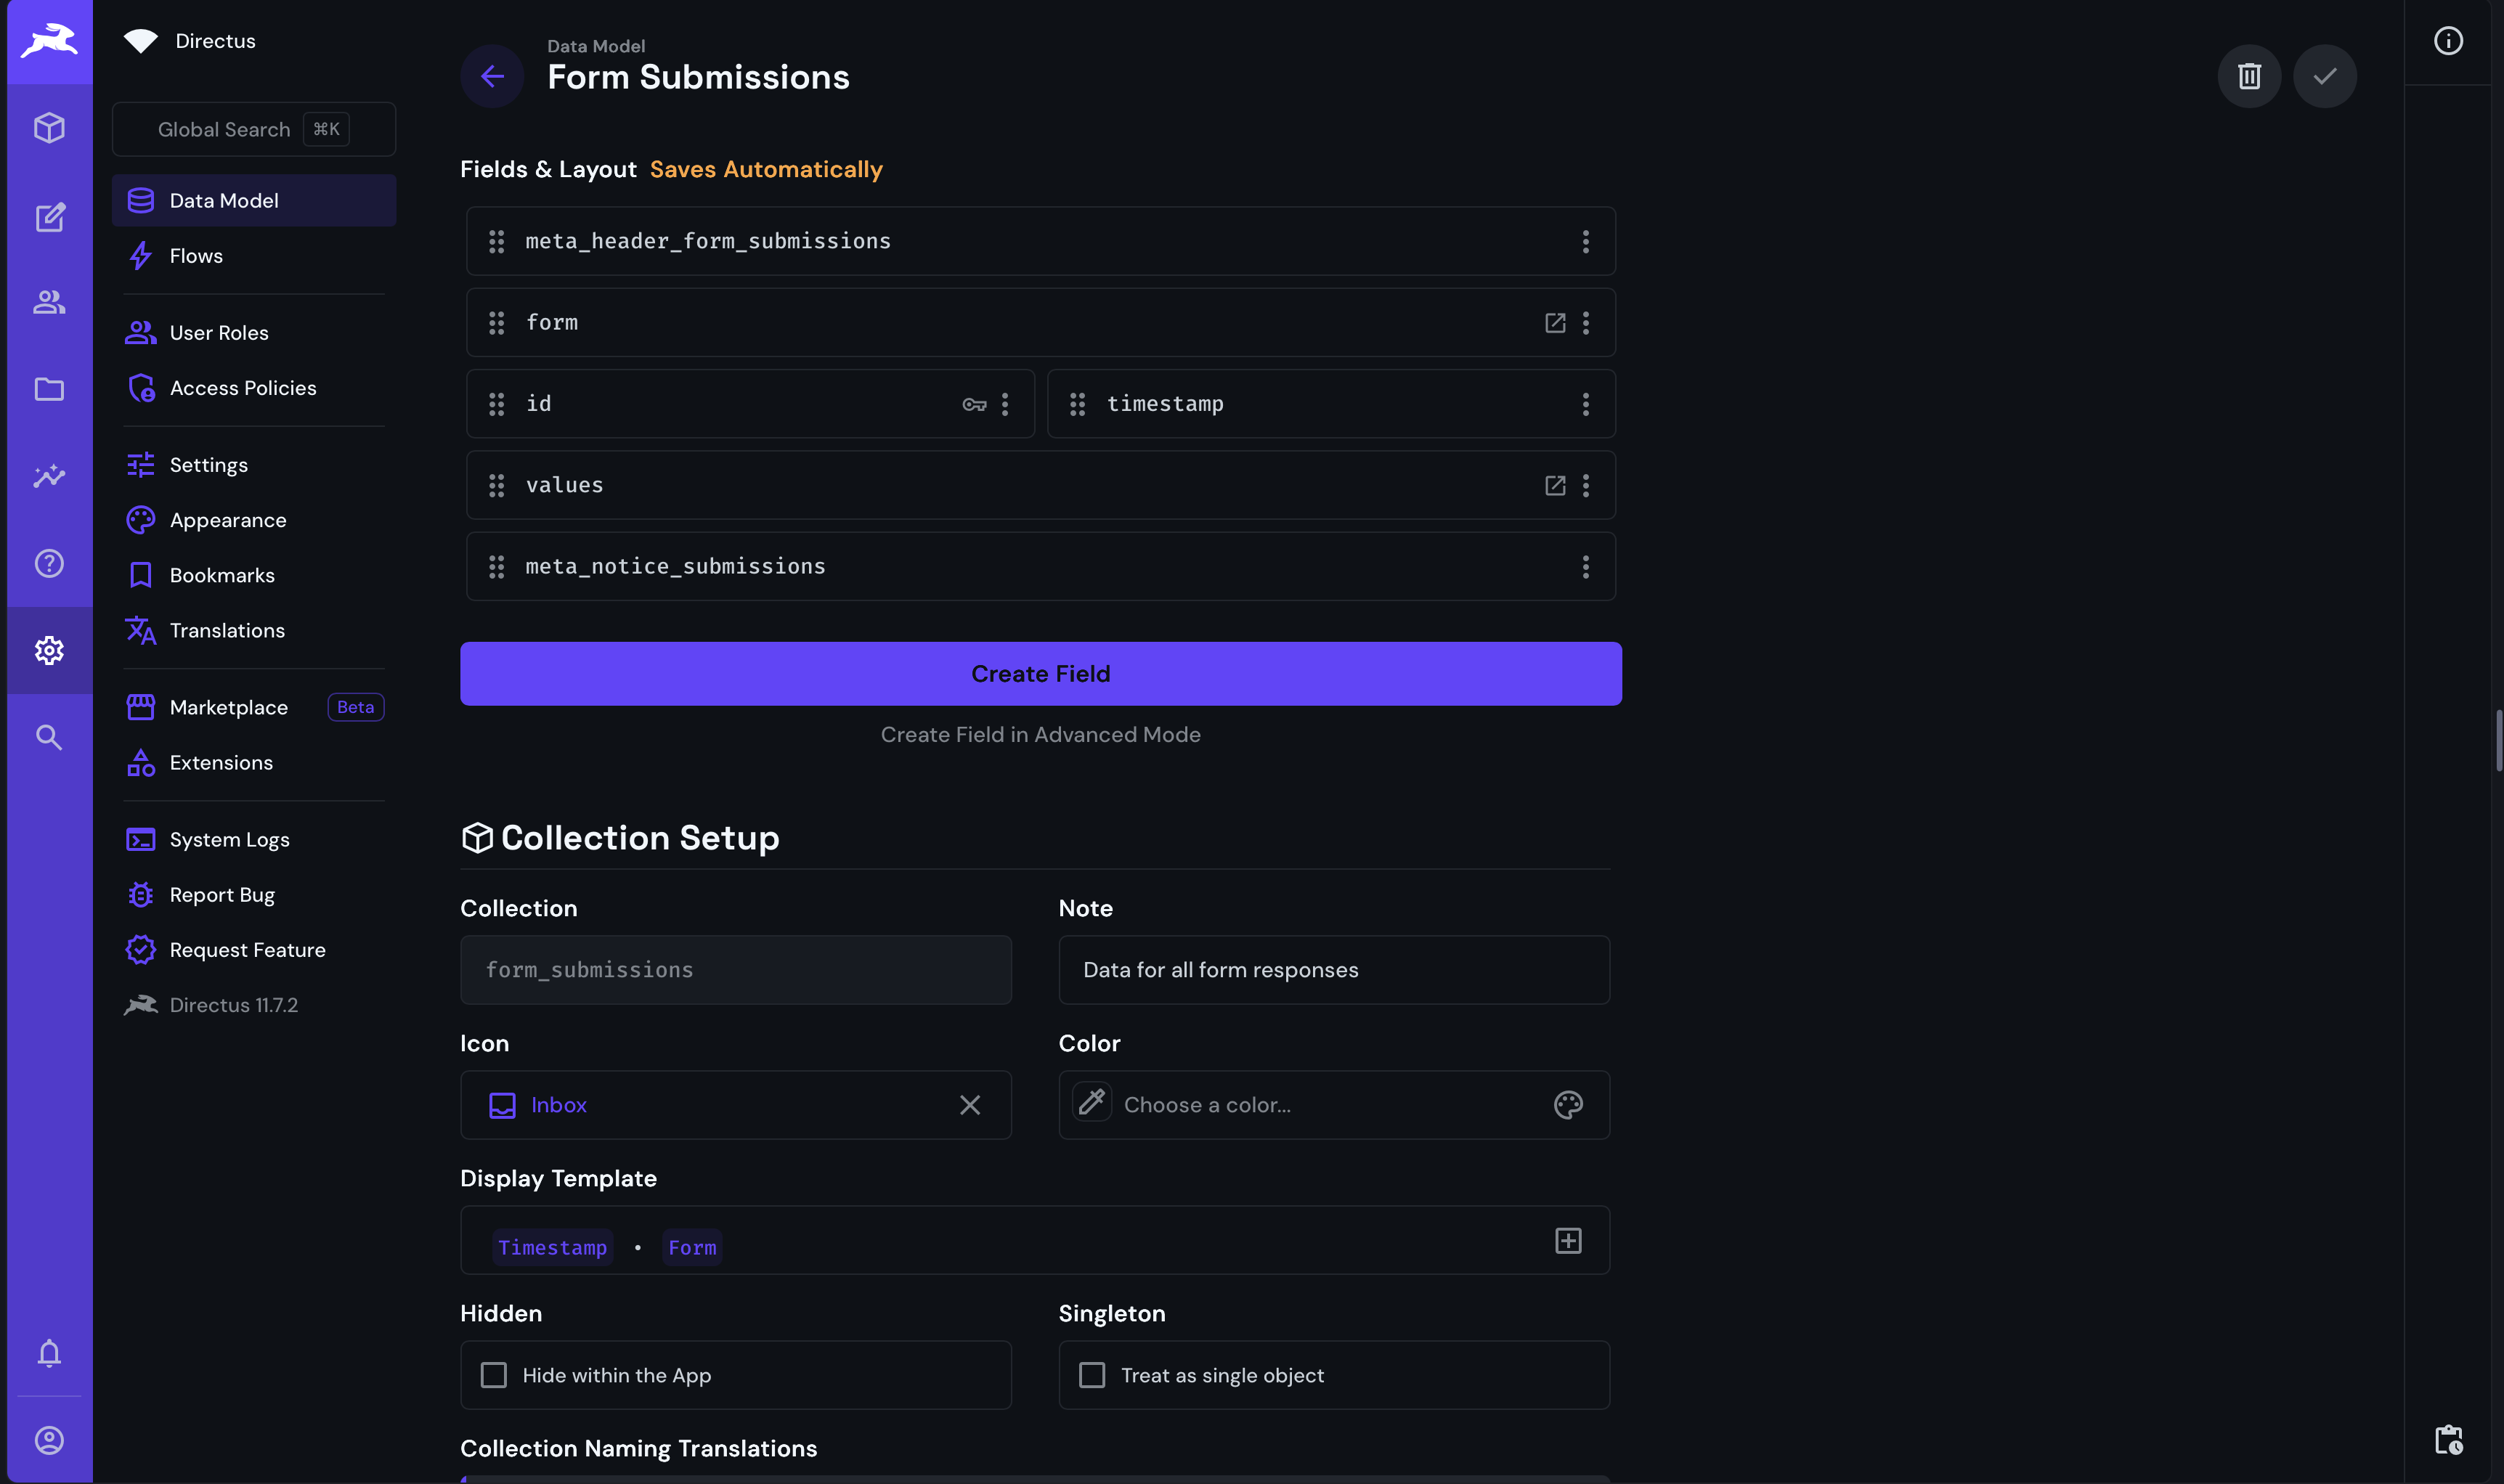
Task: Check Treat as single object
Action: (1092, 1375)
